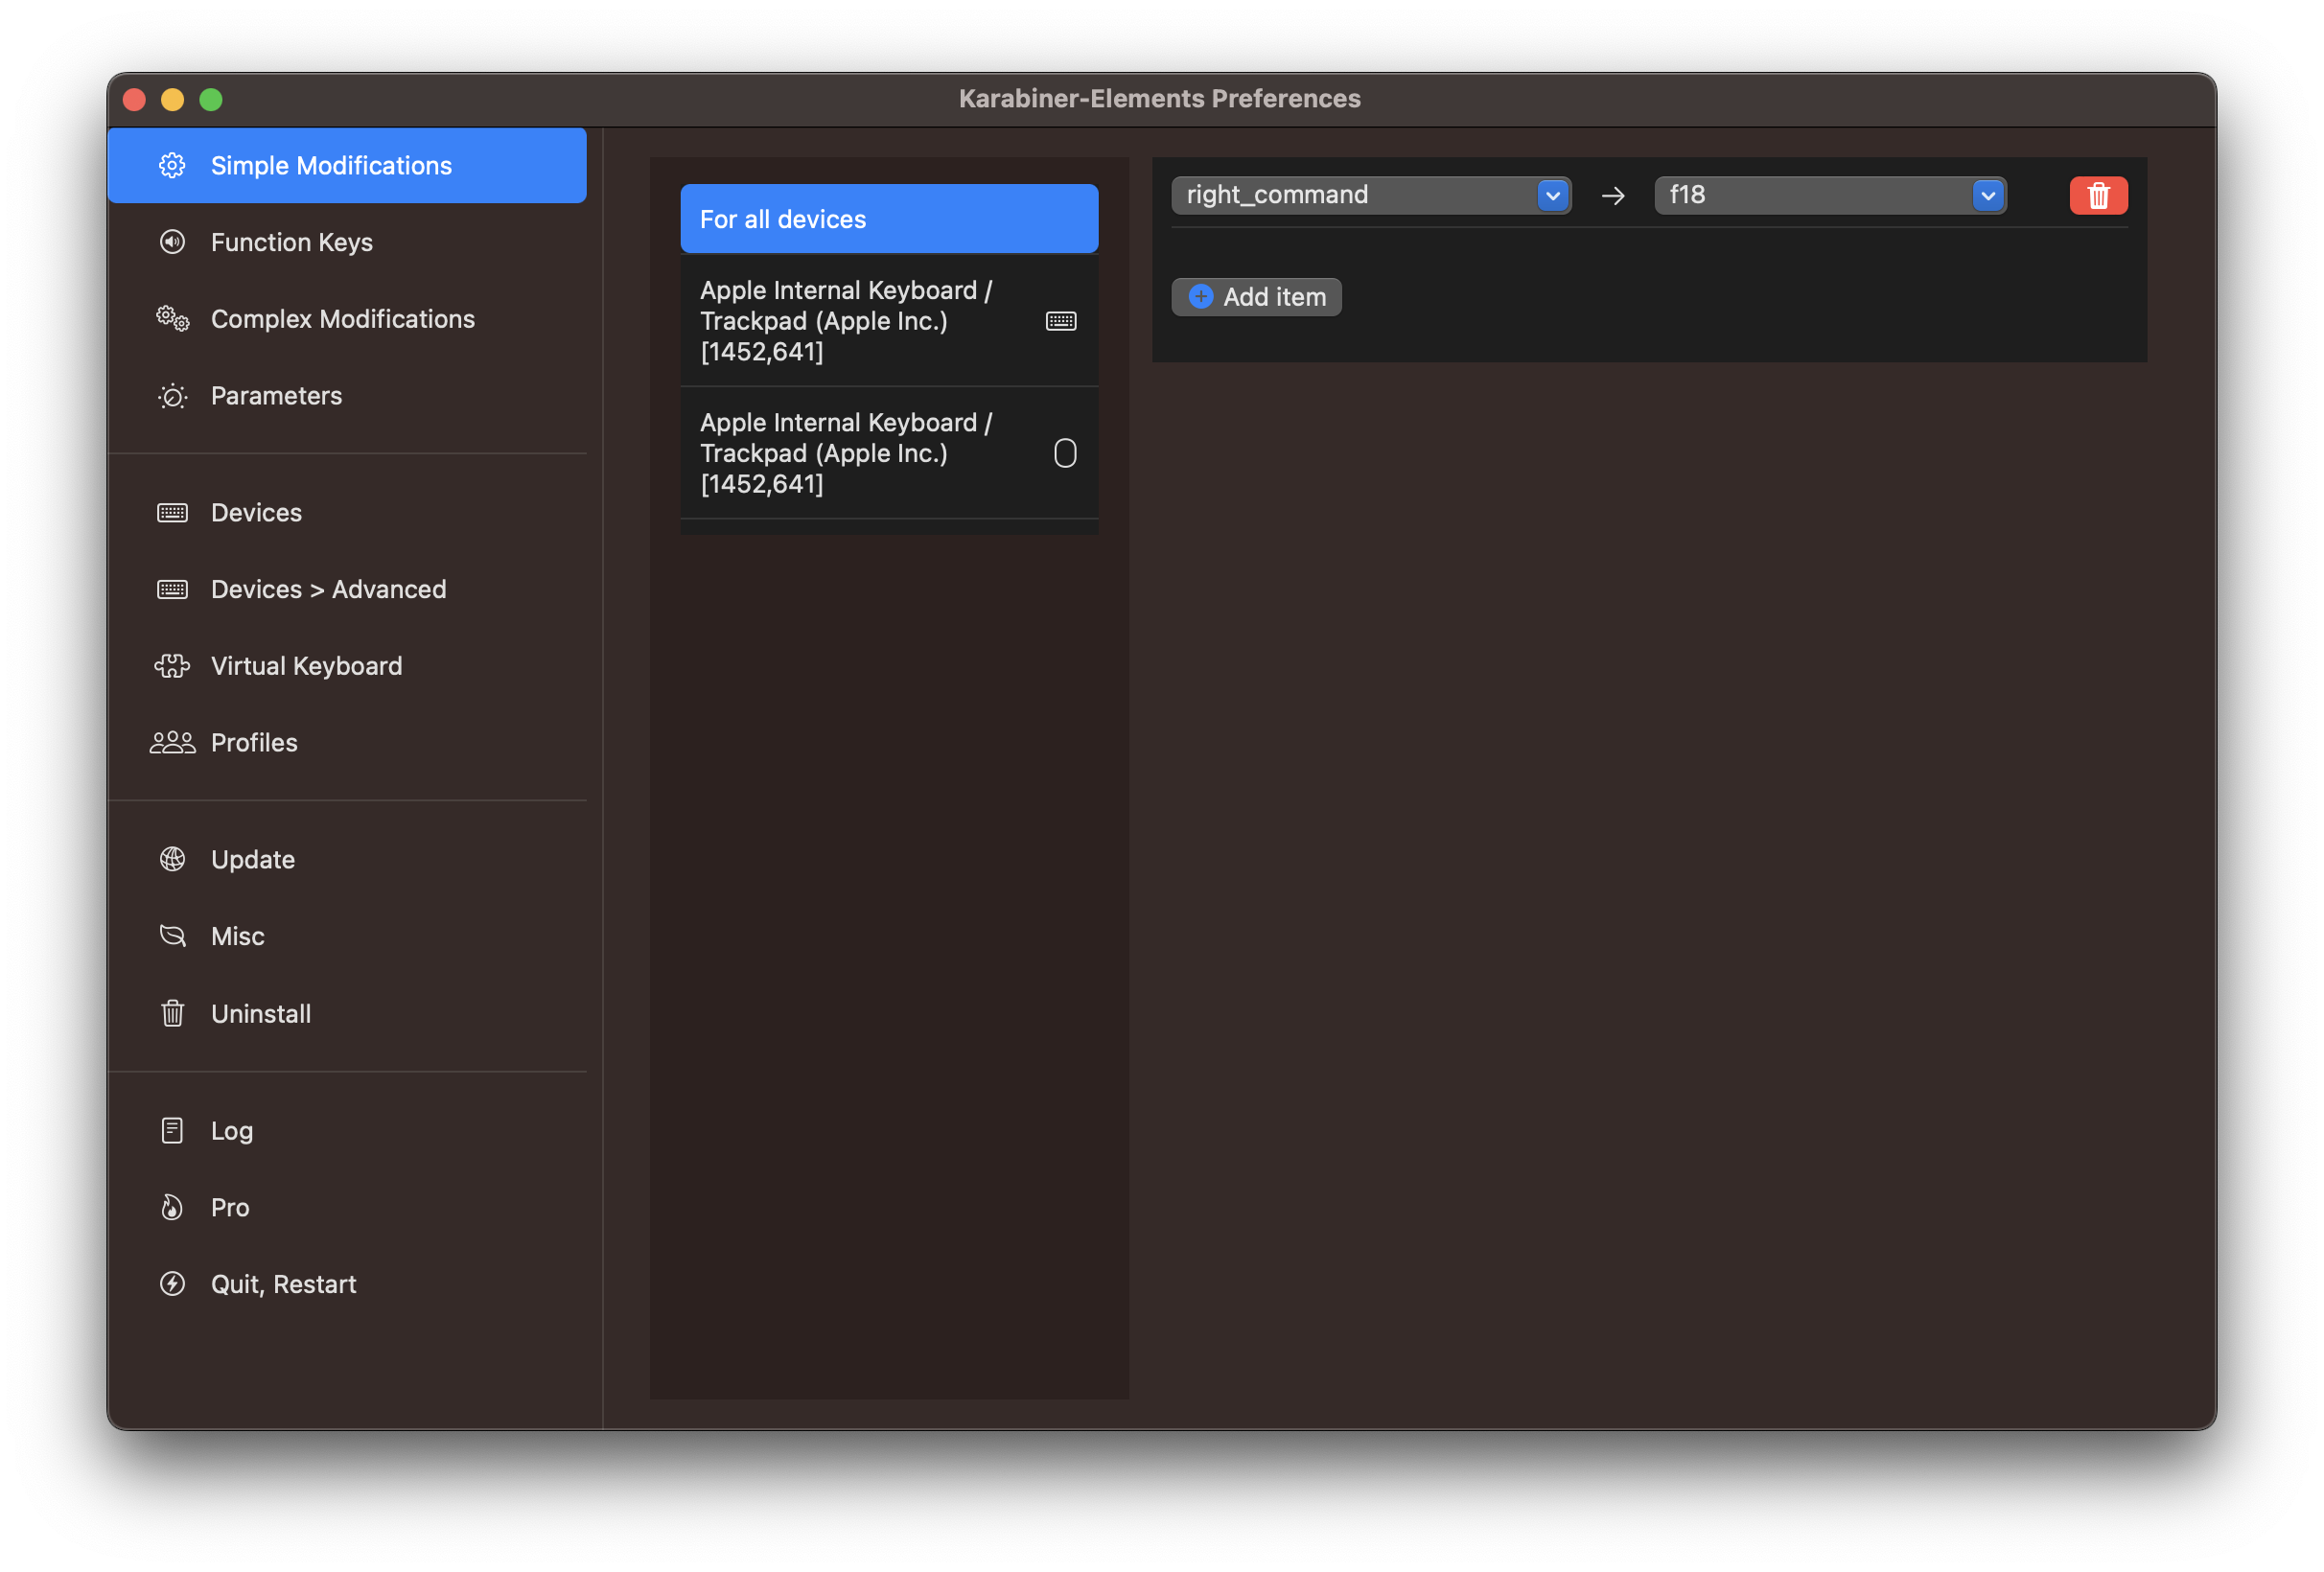Open the f18 target key dropdown
This screenshot has width=2324, height=1572.
(x=1829, y=195)
